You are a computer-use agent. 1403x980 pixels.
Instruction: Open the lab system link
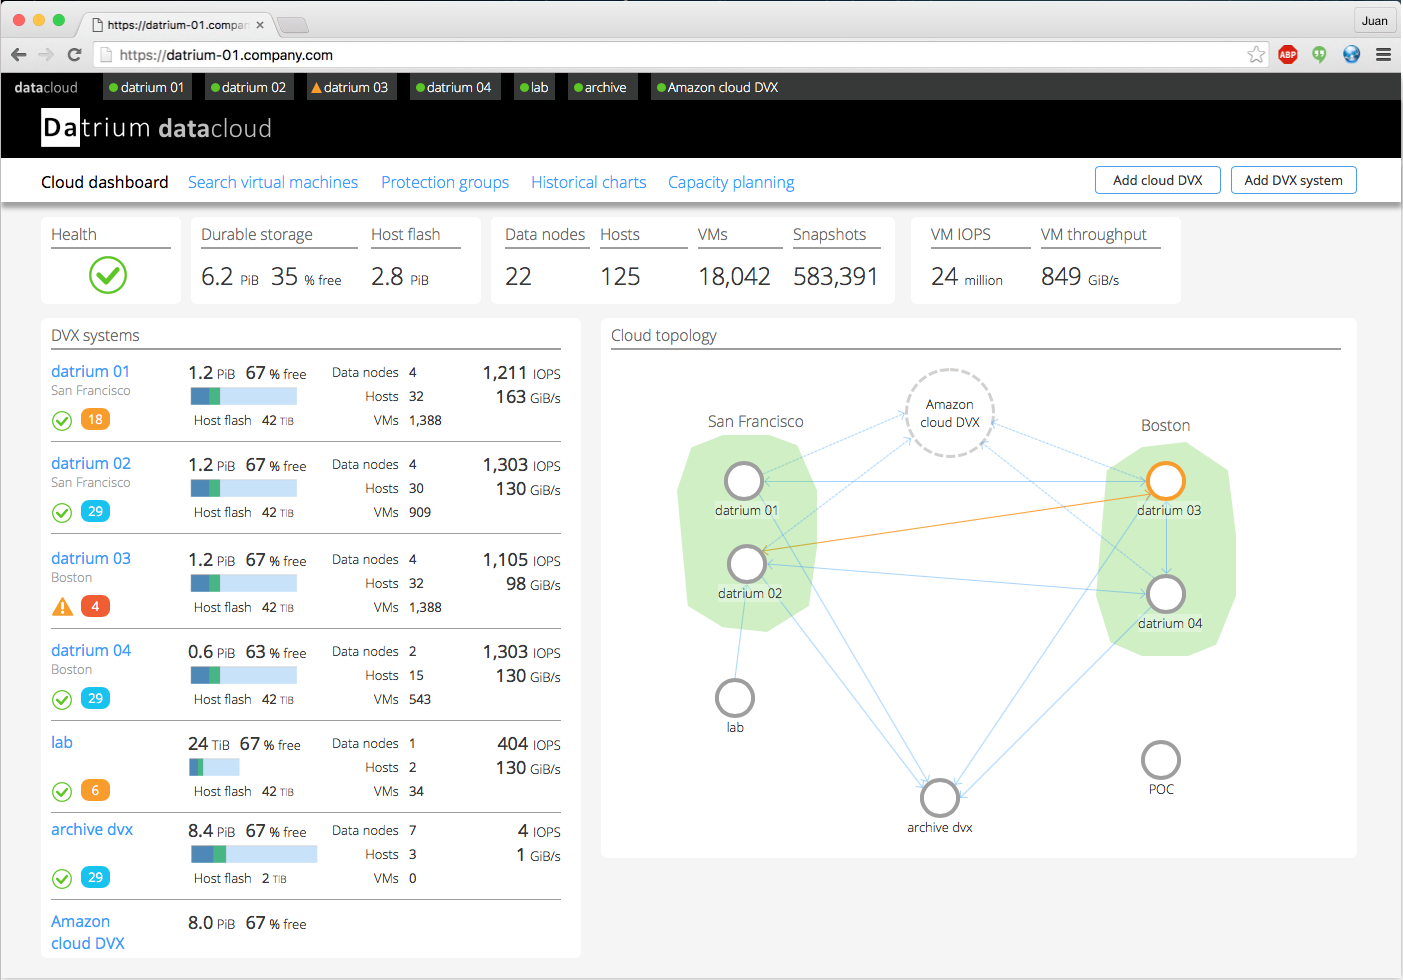tap(62, 742)
